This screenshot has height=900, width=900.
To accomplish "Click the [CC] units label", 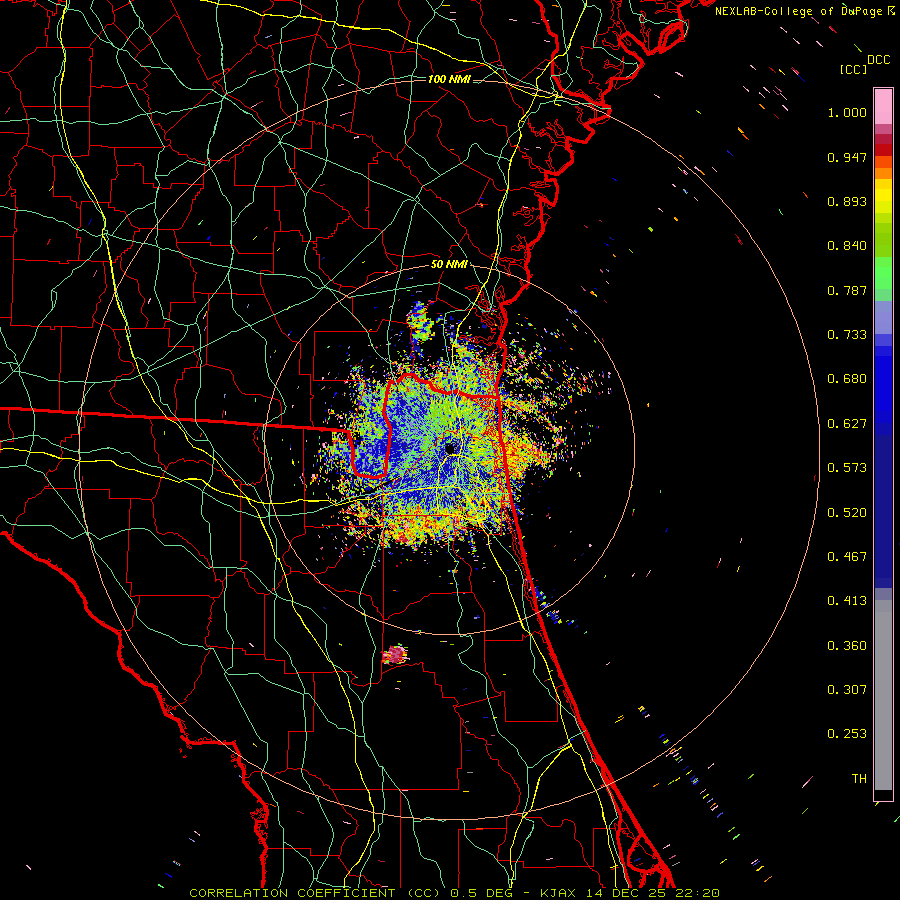I will 854,69.
